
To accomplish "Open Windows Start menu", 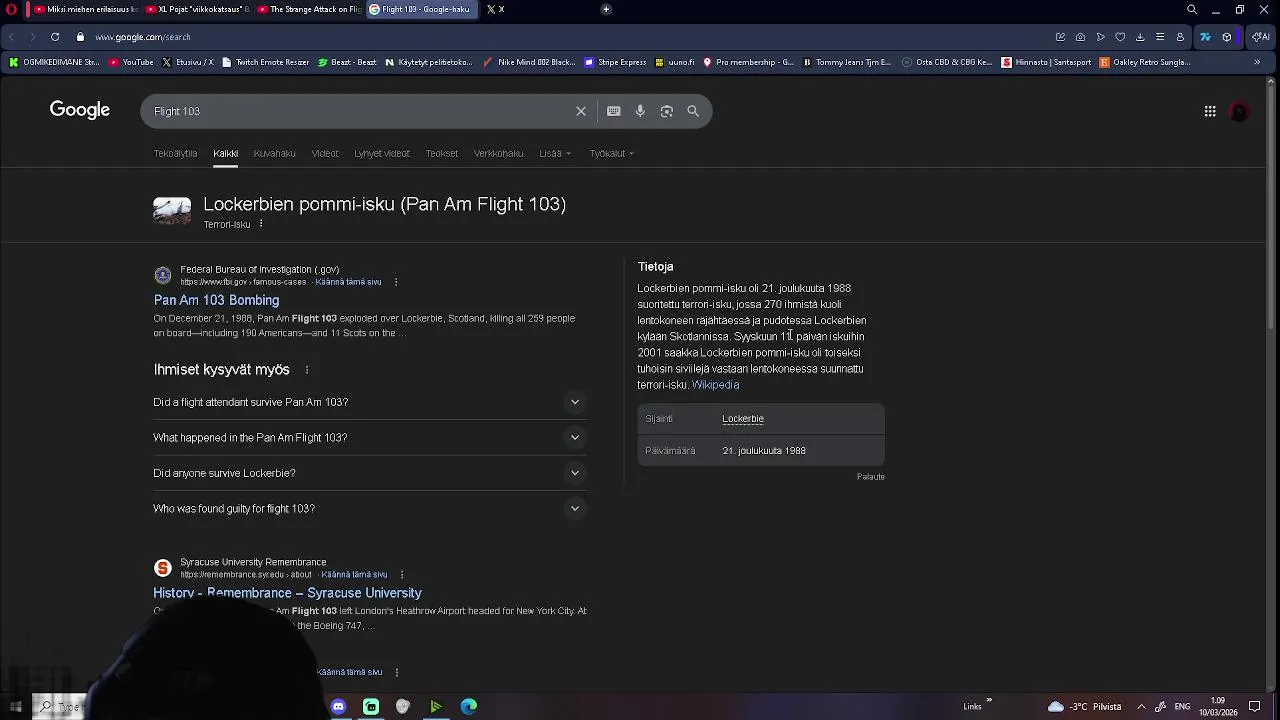I will tap(15, 706).
